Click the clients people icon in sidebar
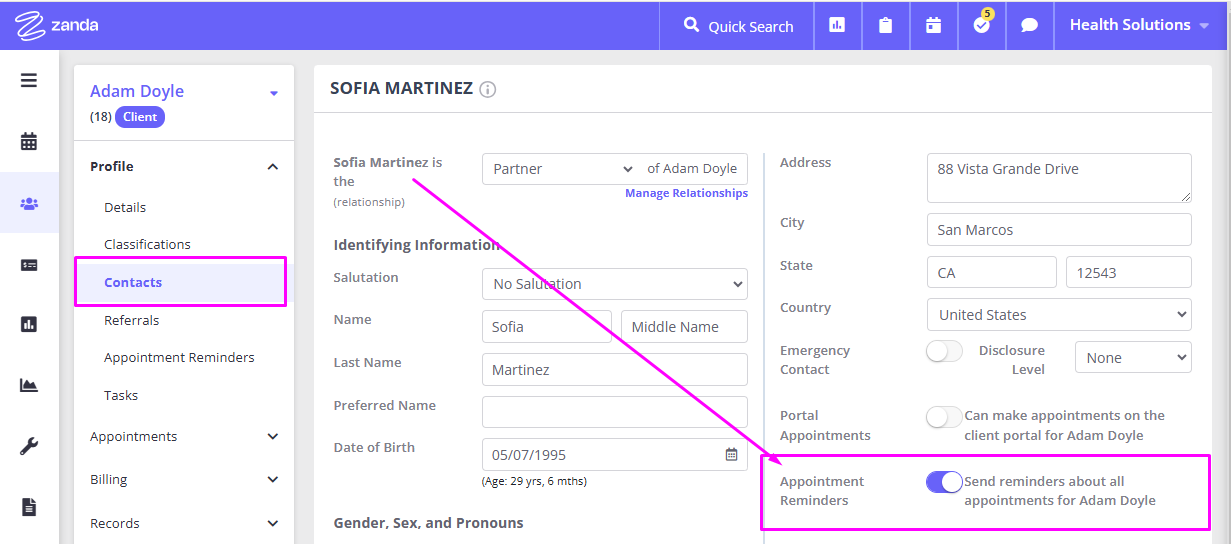This screenshot has height=544, width=1231. click(29, 203)
